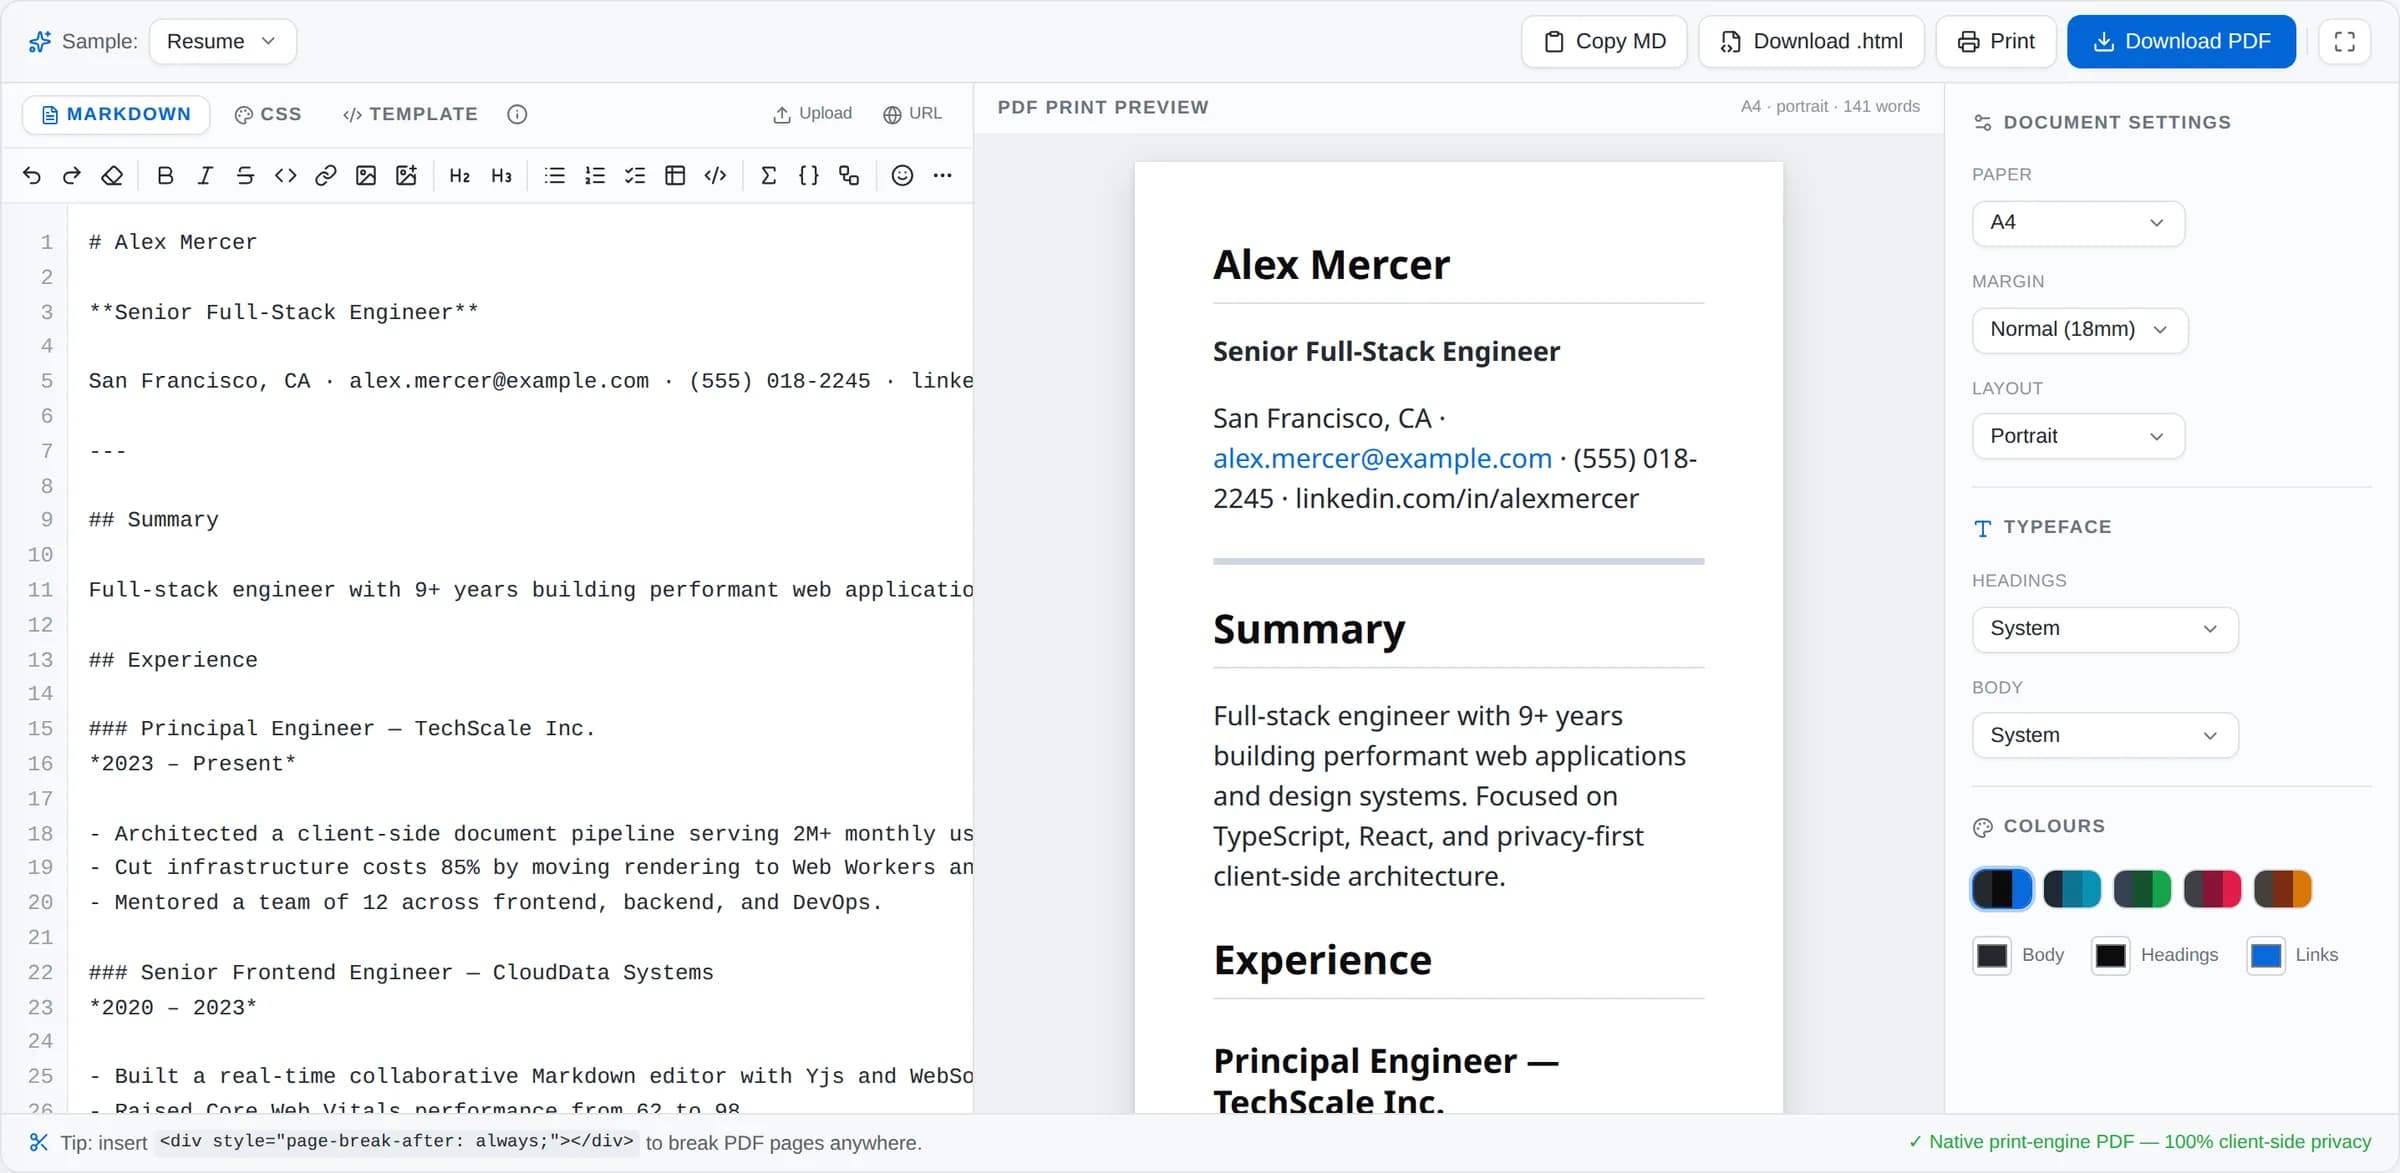Undo the last edit
Image resolution: width=2400 pixels, height=1173 pixels.
(x=32, y=176)
